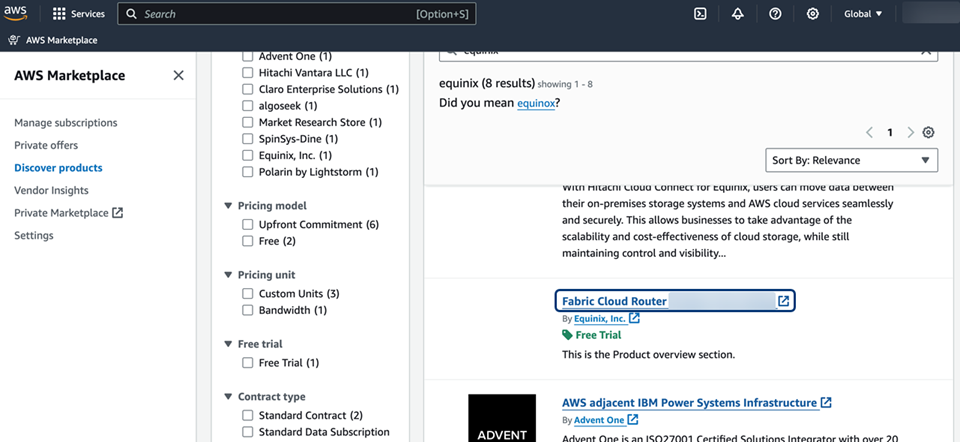Image resolution: width=961 pixels, height=442 pixels.
Task: Click external icon next to Advent One vendor
Action: point(633,420)
